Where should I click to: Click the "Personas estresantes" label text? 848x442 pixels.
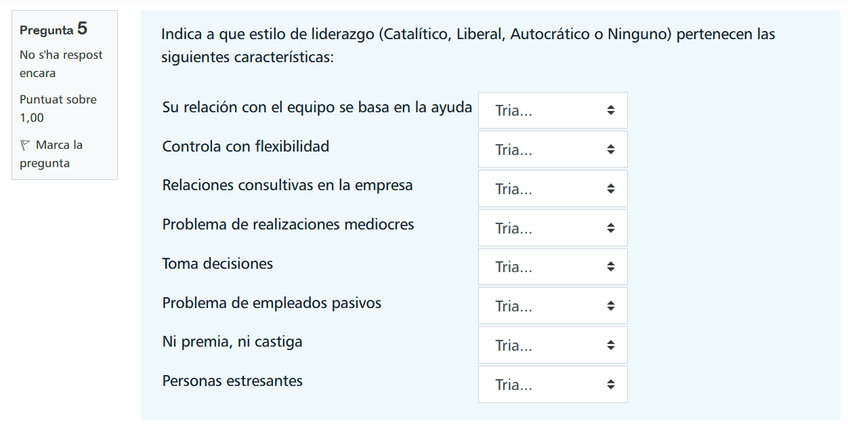tap(232, 381)
